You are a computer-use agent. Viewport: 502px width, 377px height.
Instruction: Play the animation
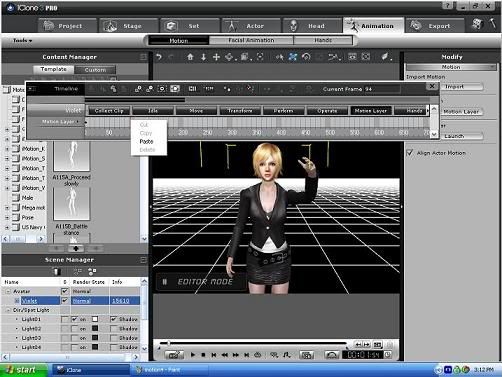coord(193,355)
